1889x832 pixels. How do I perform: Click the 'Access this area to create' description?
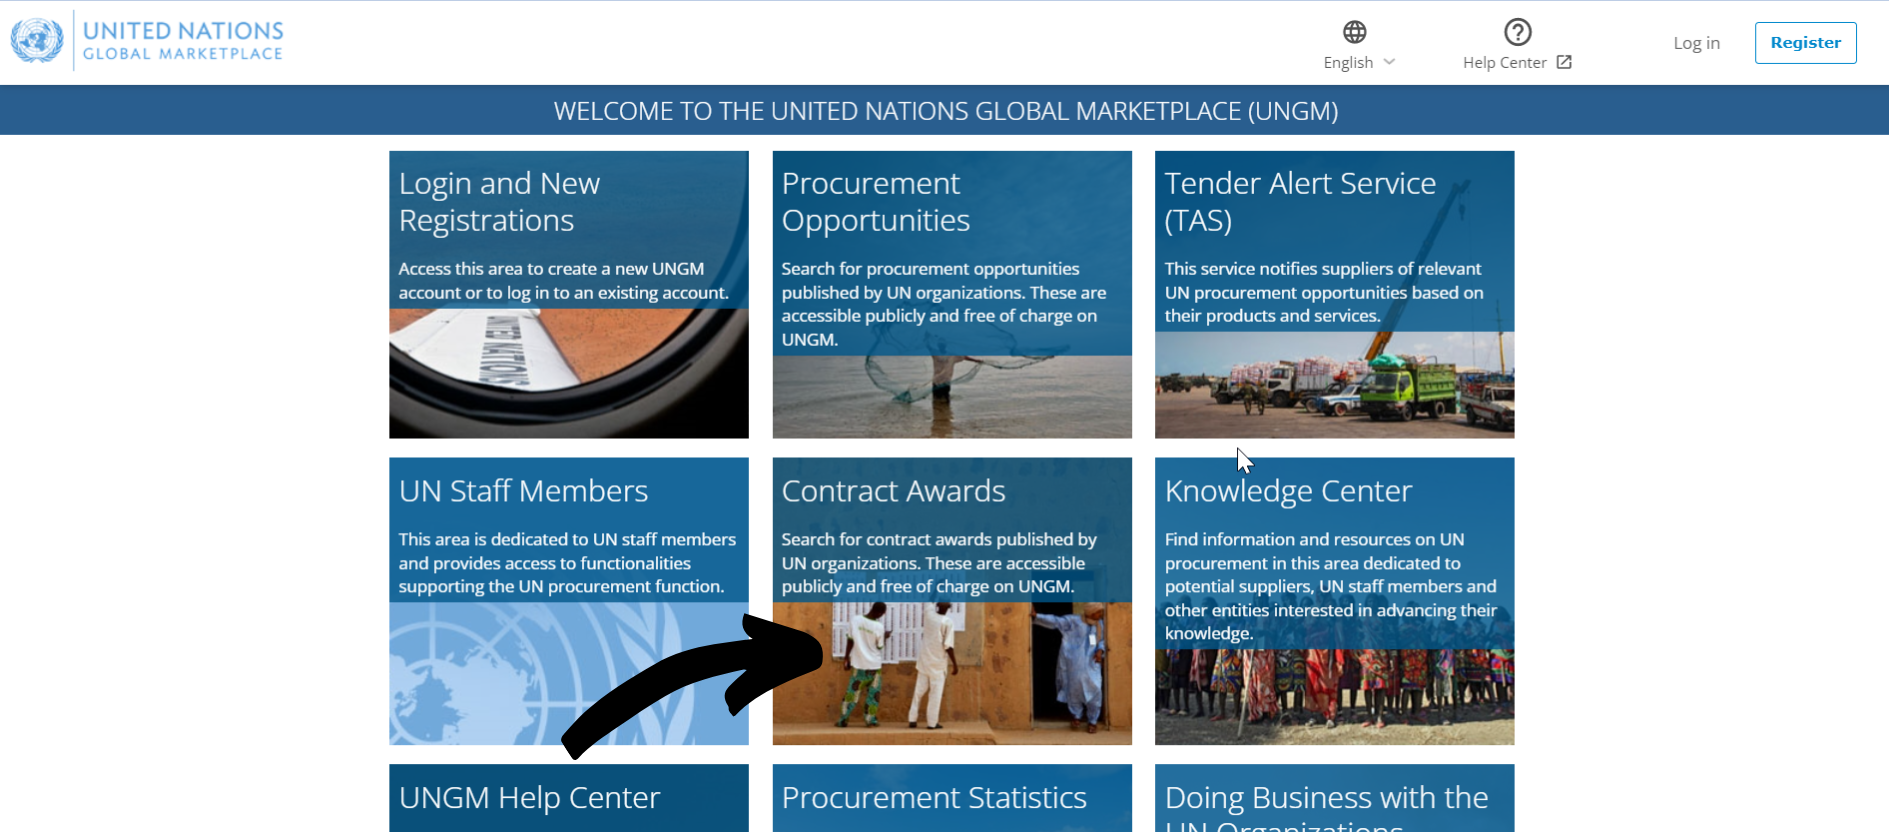coord(563,281)
